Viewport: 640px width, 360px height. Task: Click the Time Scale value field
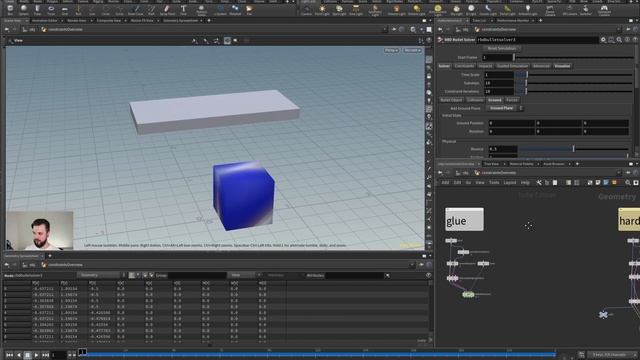coord(499,75)
